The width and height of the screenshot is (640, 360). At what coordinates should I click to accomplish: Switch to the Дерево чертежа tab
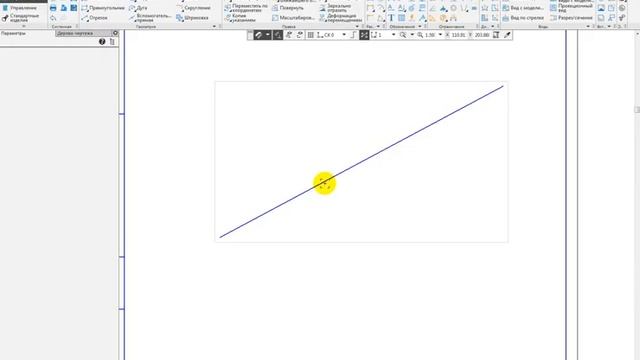(75, 33)
